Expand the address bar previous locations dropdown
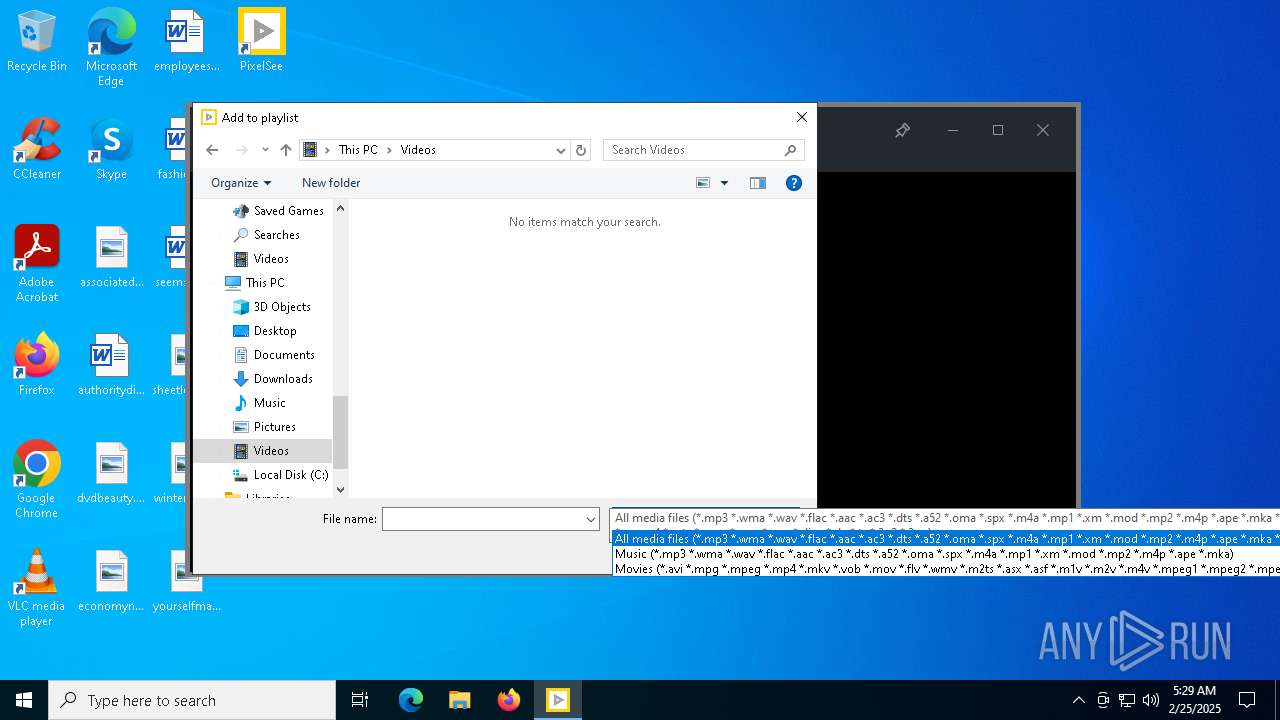Viewport: 1280px width, 720px height. click(561, 150)
